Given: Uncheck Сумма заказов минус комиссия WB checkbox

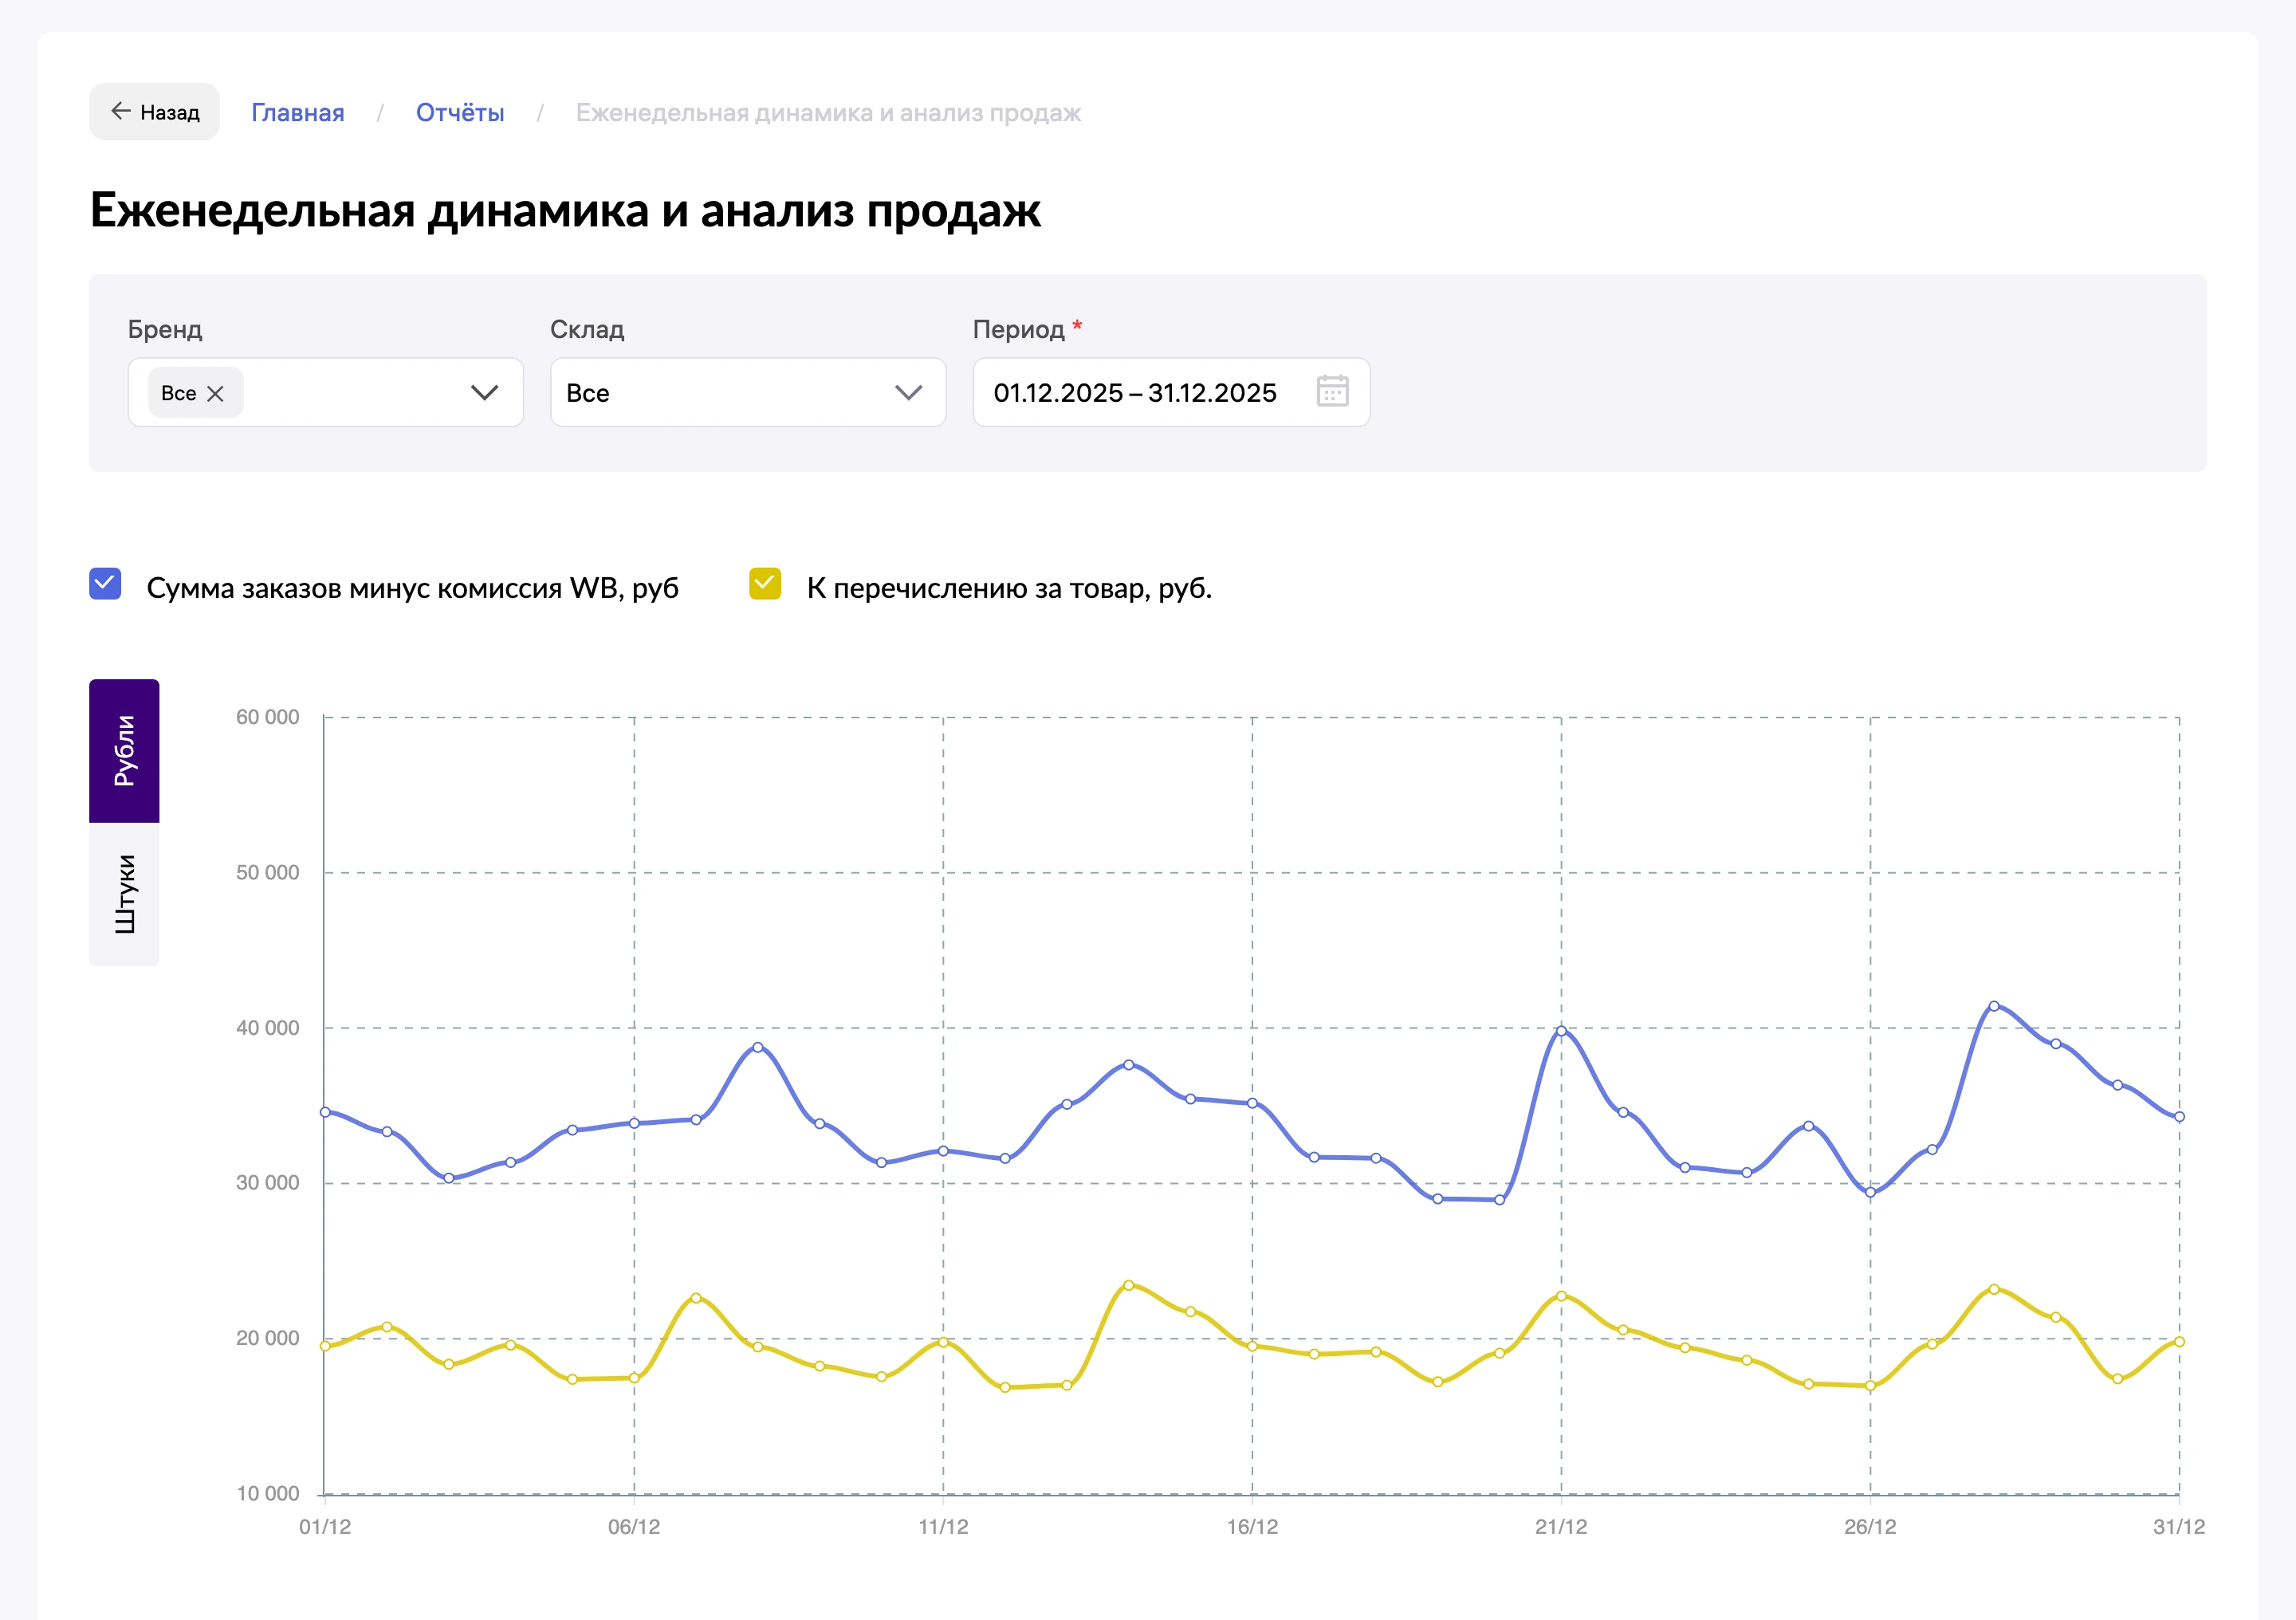Looking at the screenshot, I should coord(105,584).
